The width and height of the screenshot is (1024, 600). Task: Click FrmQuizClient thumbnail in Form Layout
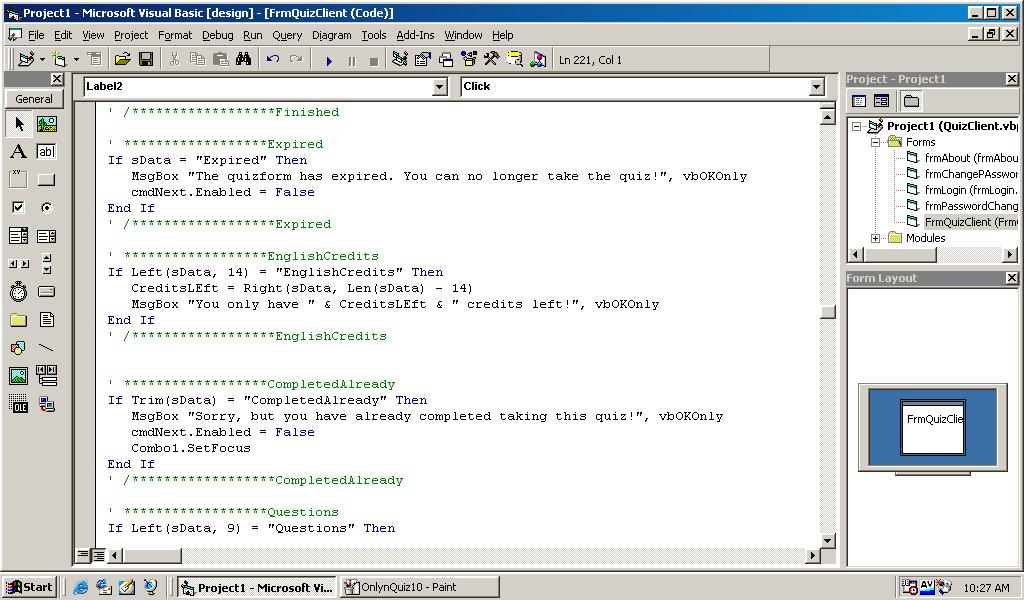(933, 427)
